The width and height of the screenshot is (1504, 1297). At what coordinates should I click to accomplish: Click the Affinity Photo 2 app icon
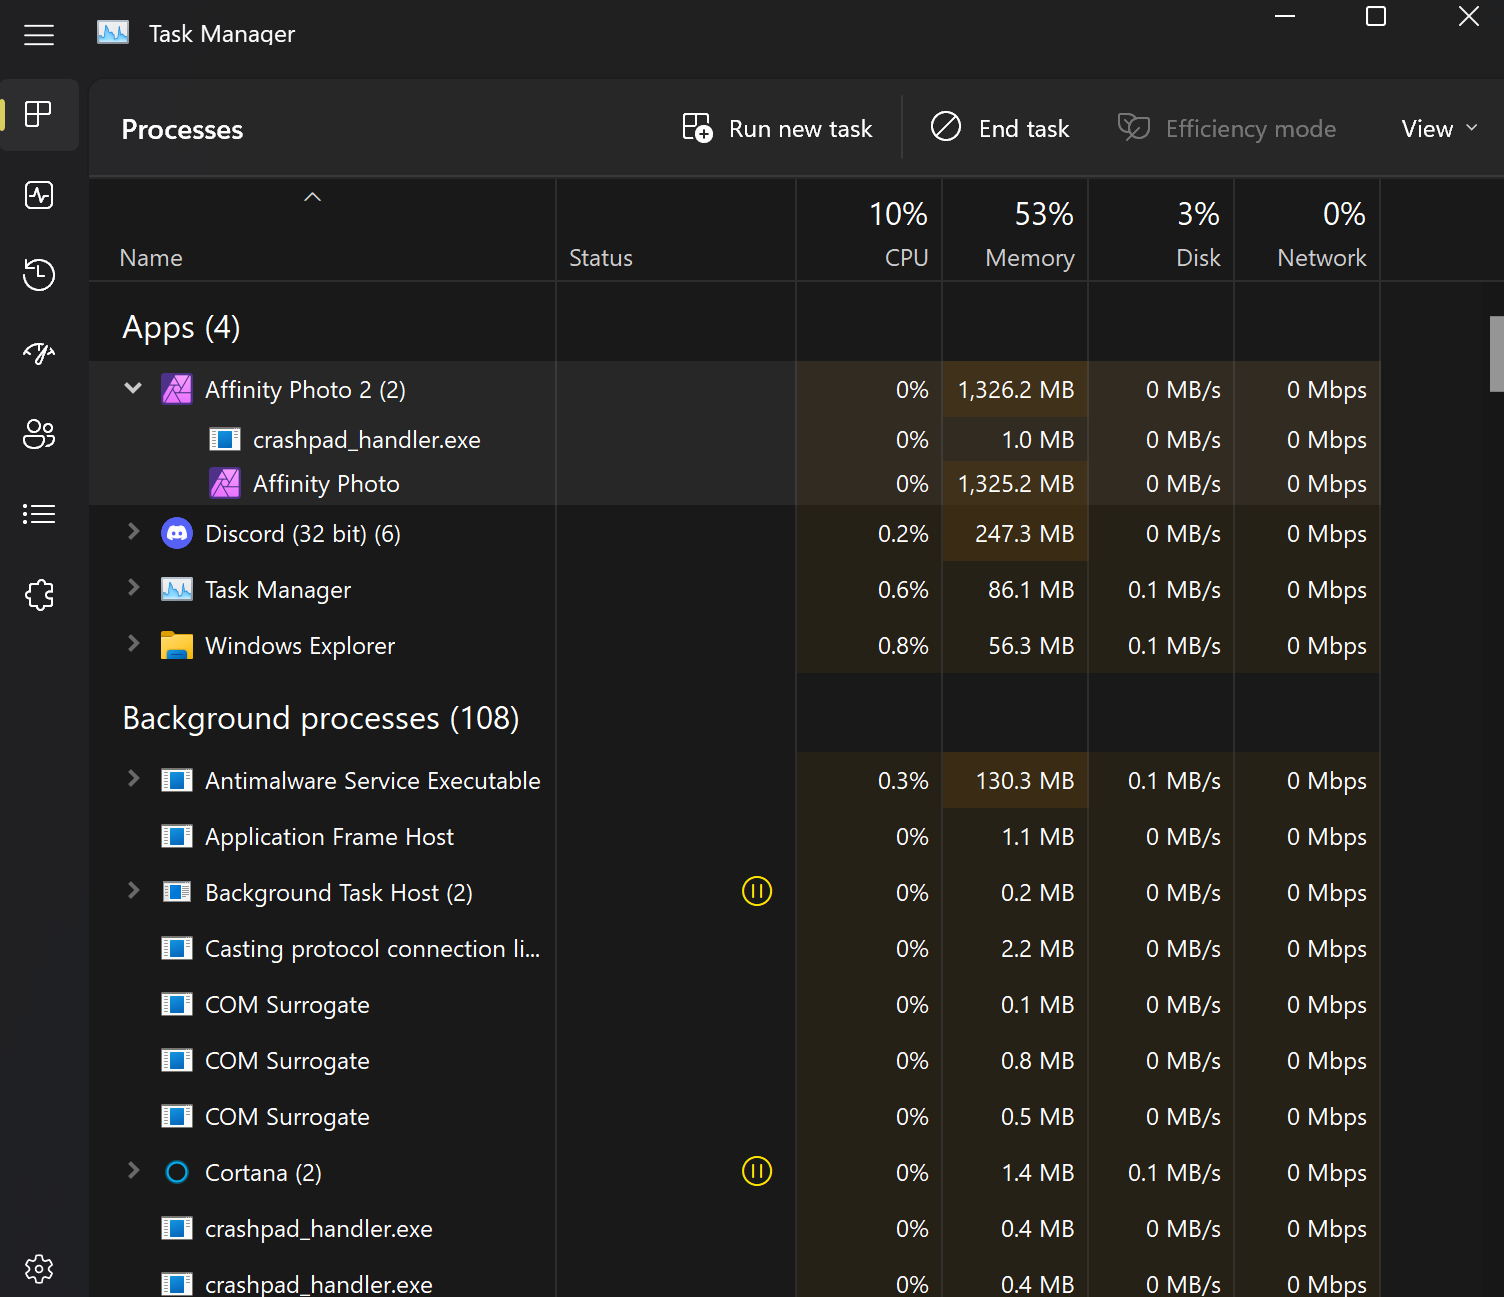177,389
